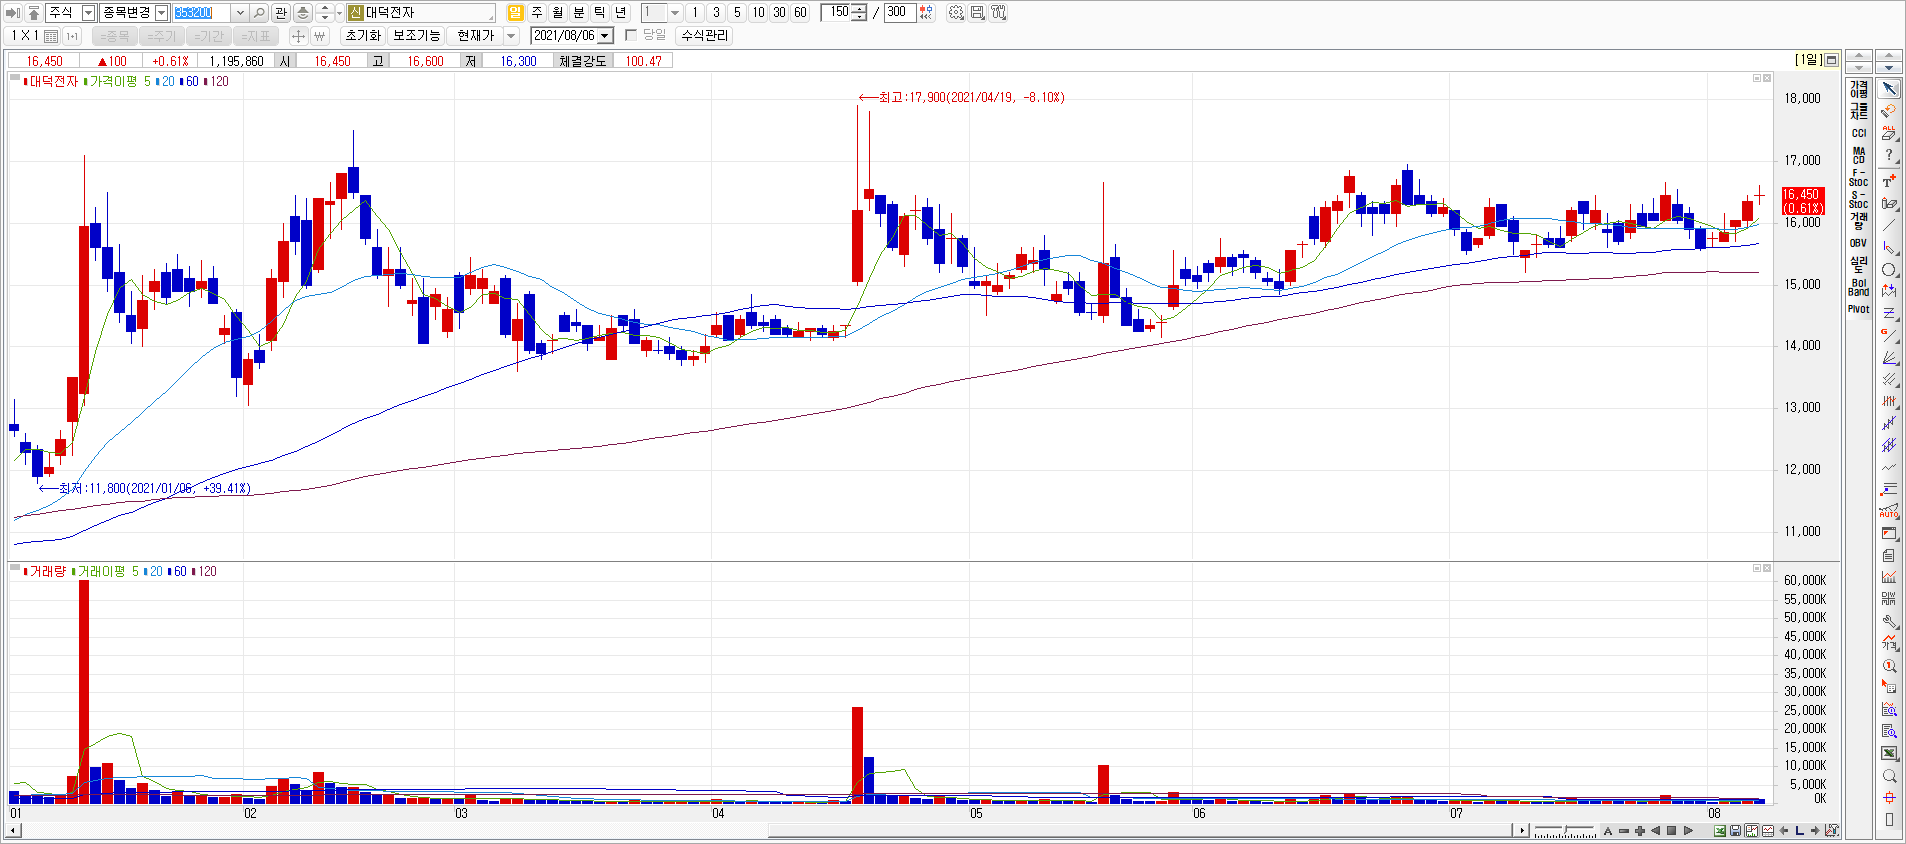Expand the stock code history dropdown
Screen dimensions: 1906x844
coord(240,12)
